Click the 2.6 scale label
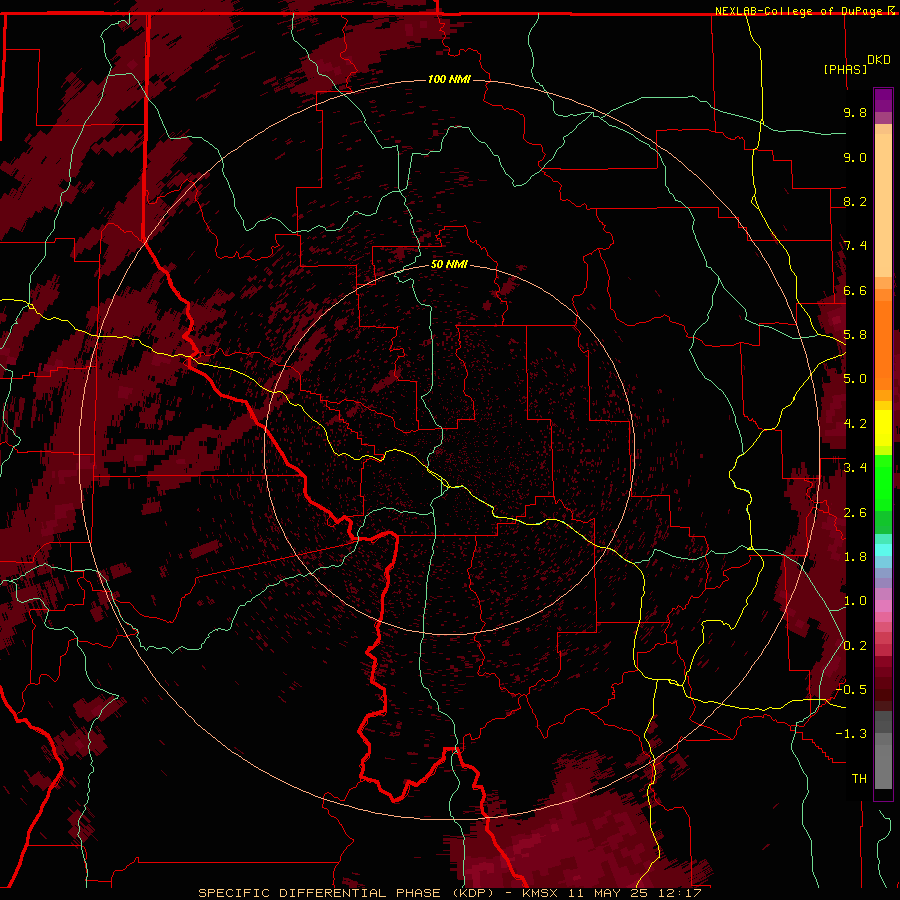 (x=855, y=513)
